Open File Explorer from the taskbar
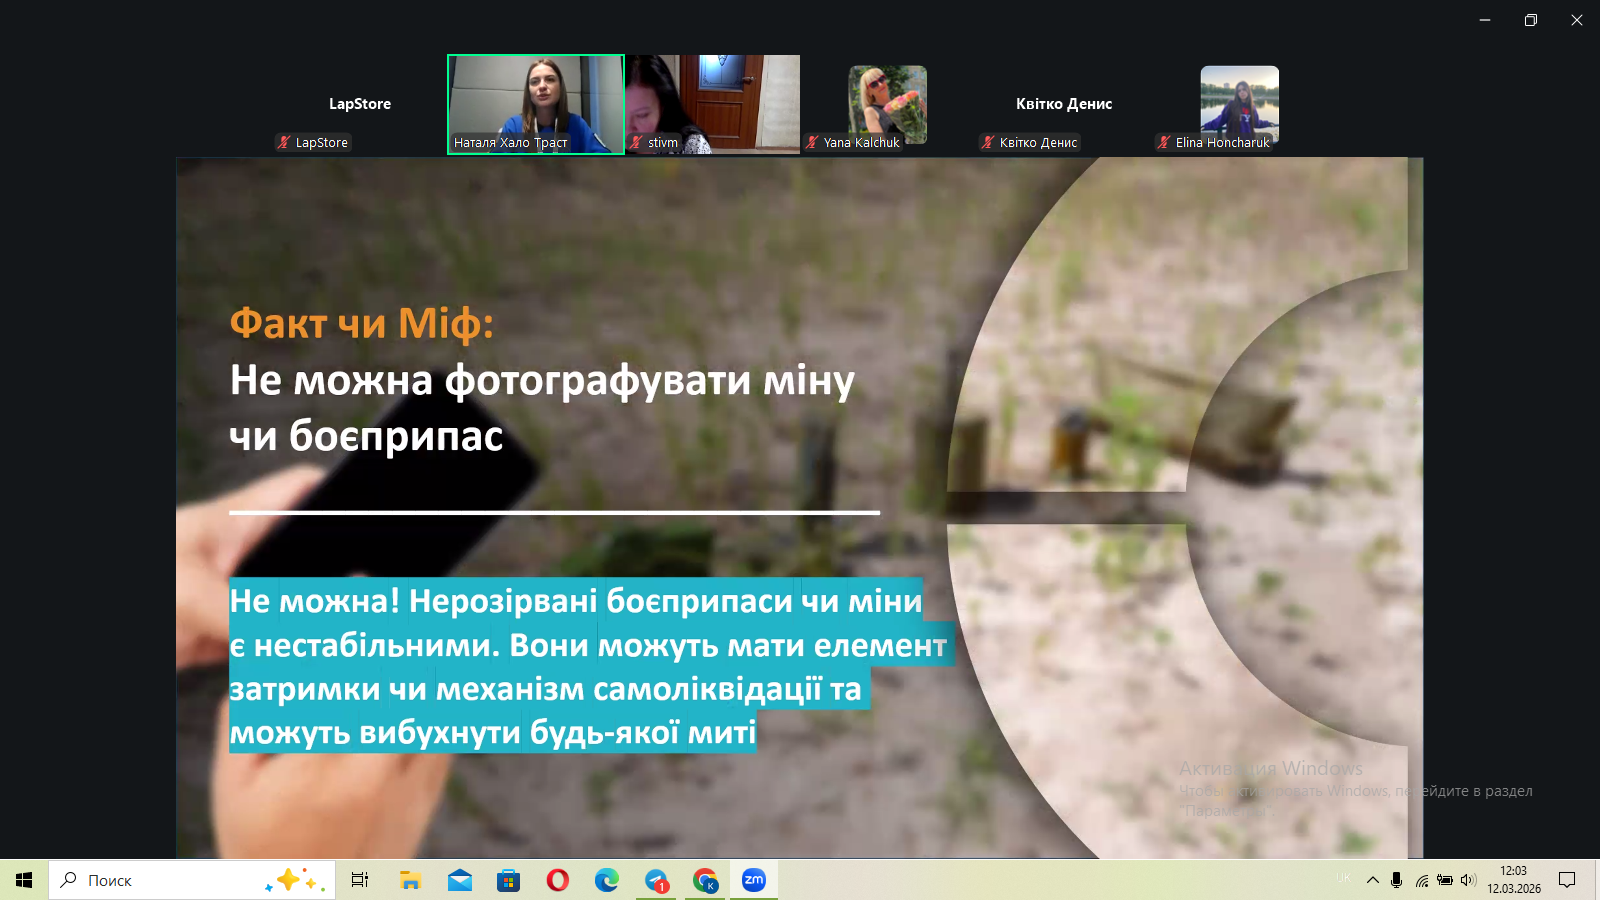1600x900 pixels. tap(410, 880)
